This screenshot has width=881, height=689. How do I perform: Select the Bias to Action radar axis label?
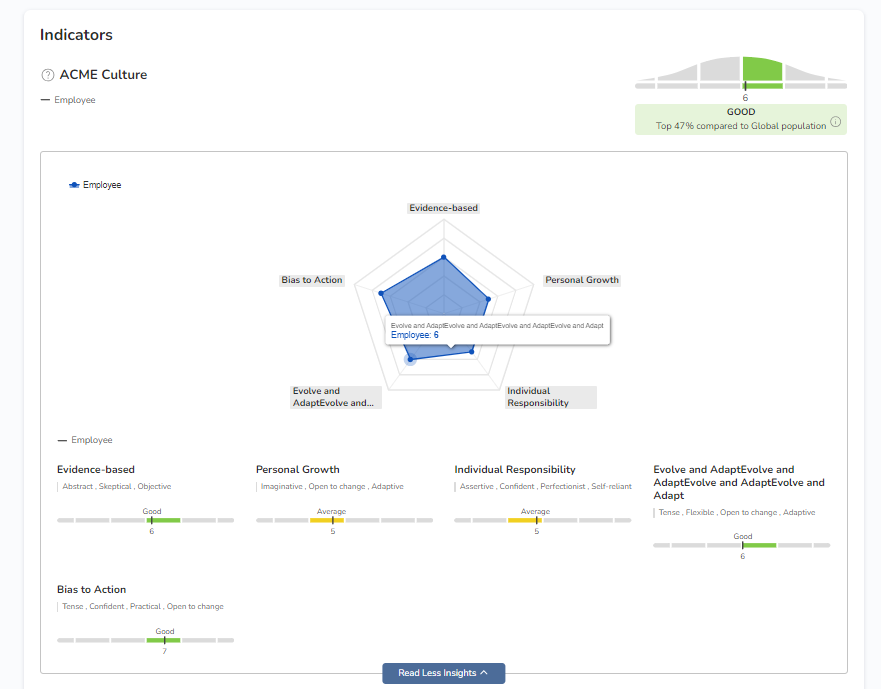312,280
